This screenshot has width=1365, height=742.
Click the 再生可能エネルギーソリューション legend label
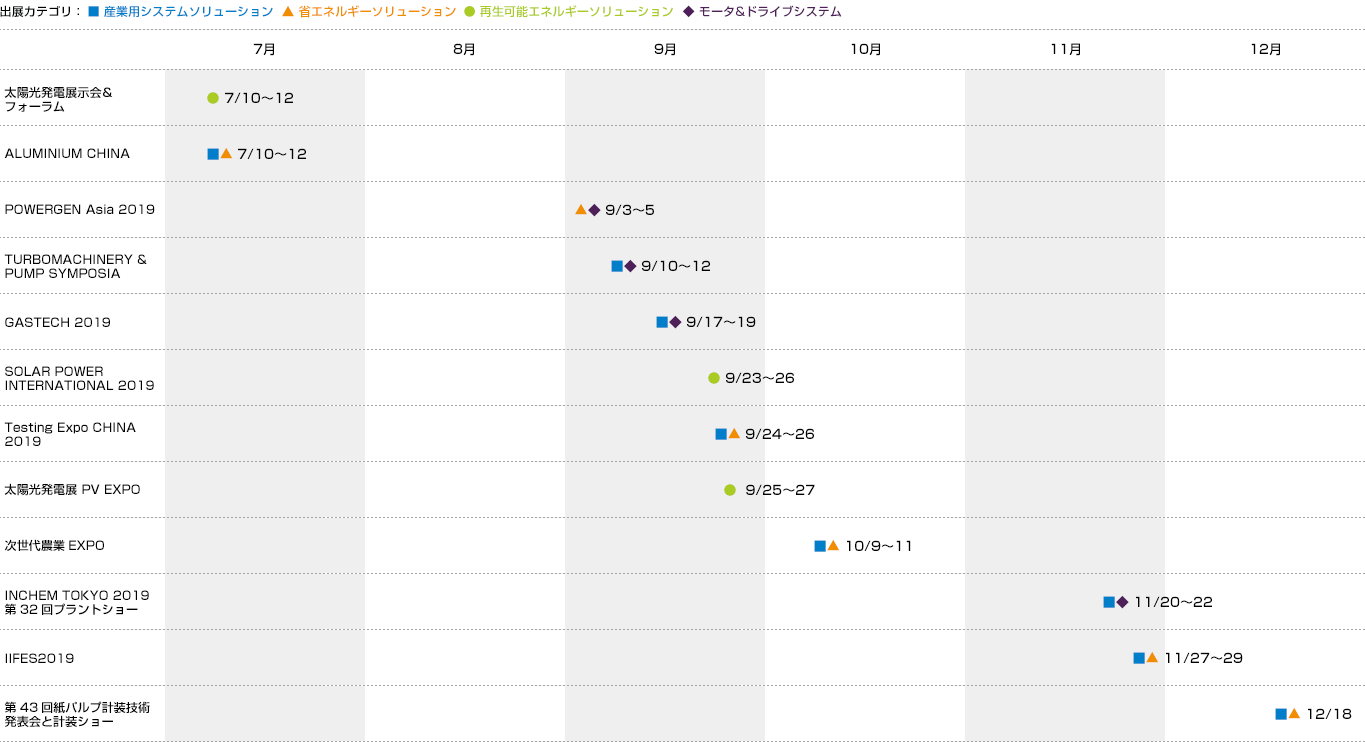(x=576, y=12)
